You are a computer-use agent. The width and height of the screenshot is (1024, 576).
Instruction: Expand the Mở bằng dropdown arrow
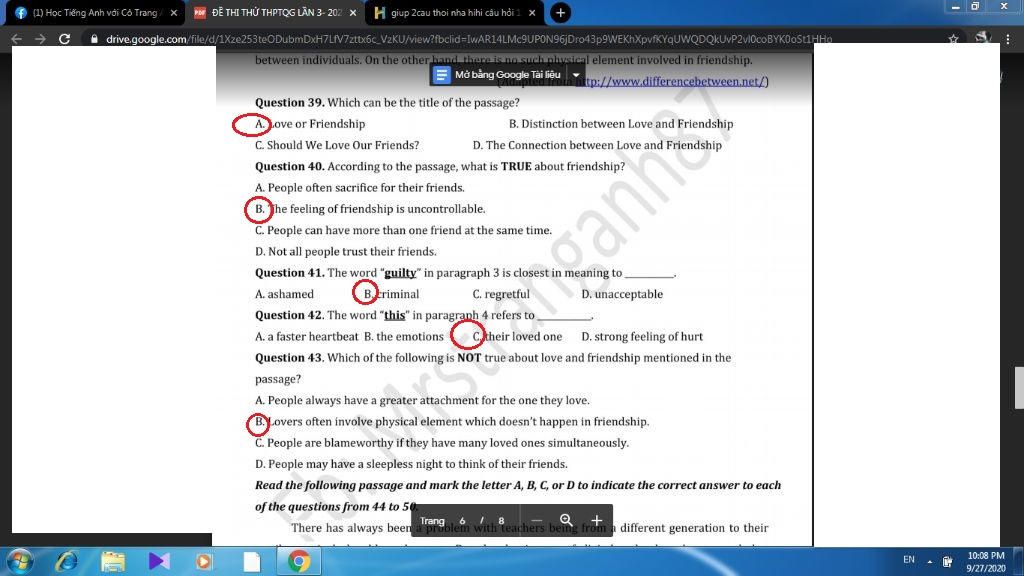pyautogui.click(x=575, y=74)
